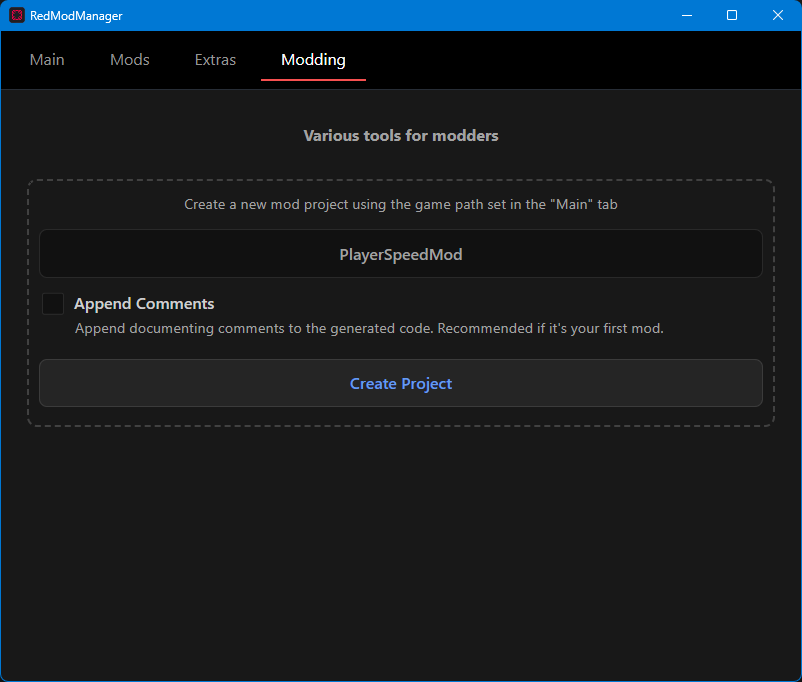The width and height of the screenshot is (802, 682).
Task: Select the Extras tab
Action: pyautogui.click(x=215, y=60)
